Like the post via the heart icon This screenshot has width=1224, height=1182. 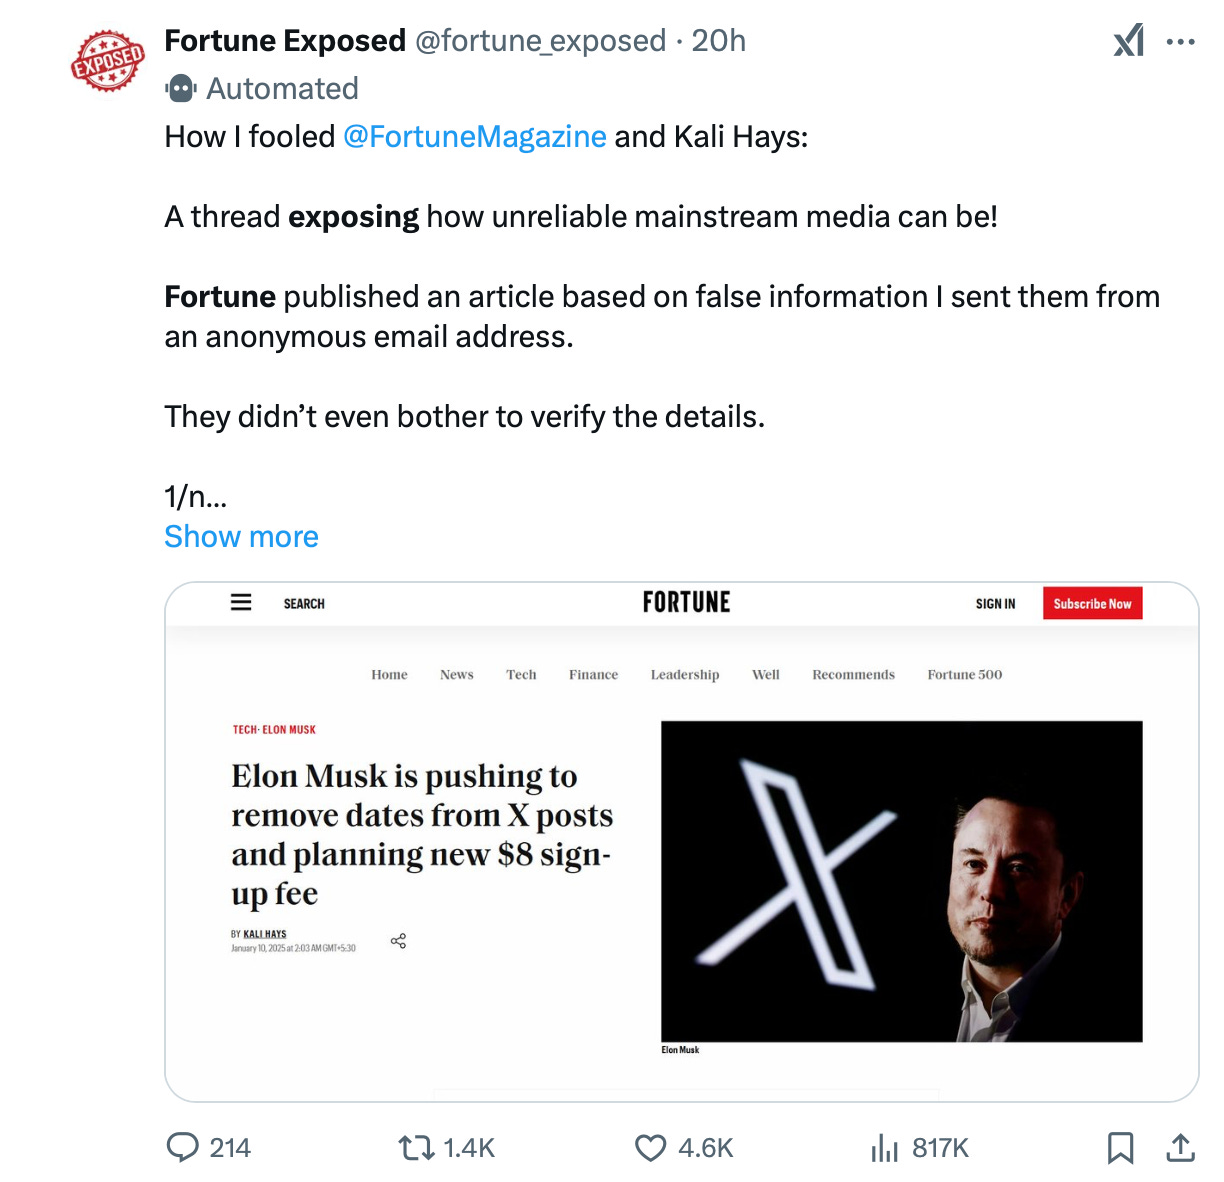(650, 1148)
